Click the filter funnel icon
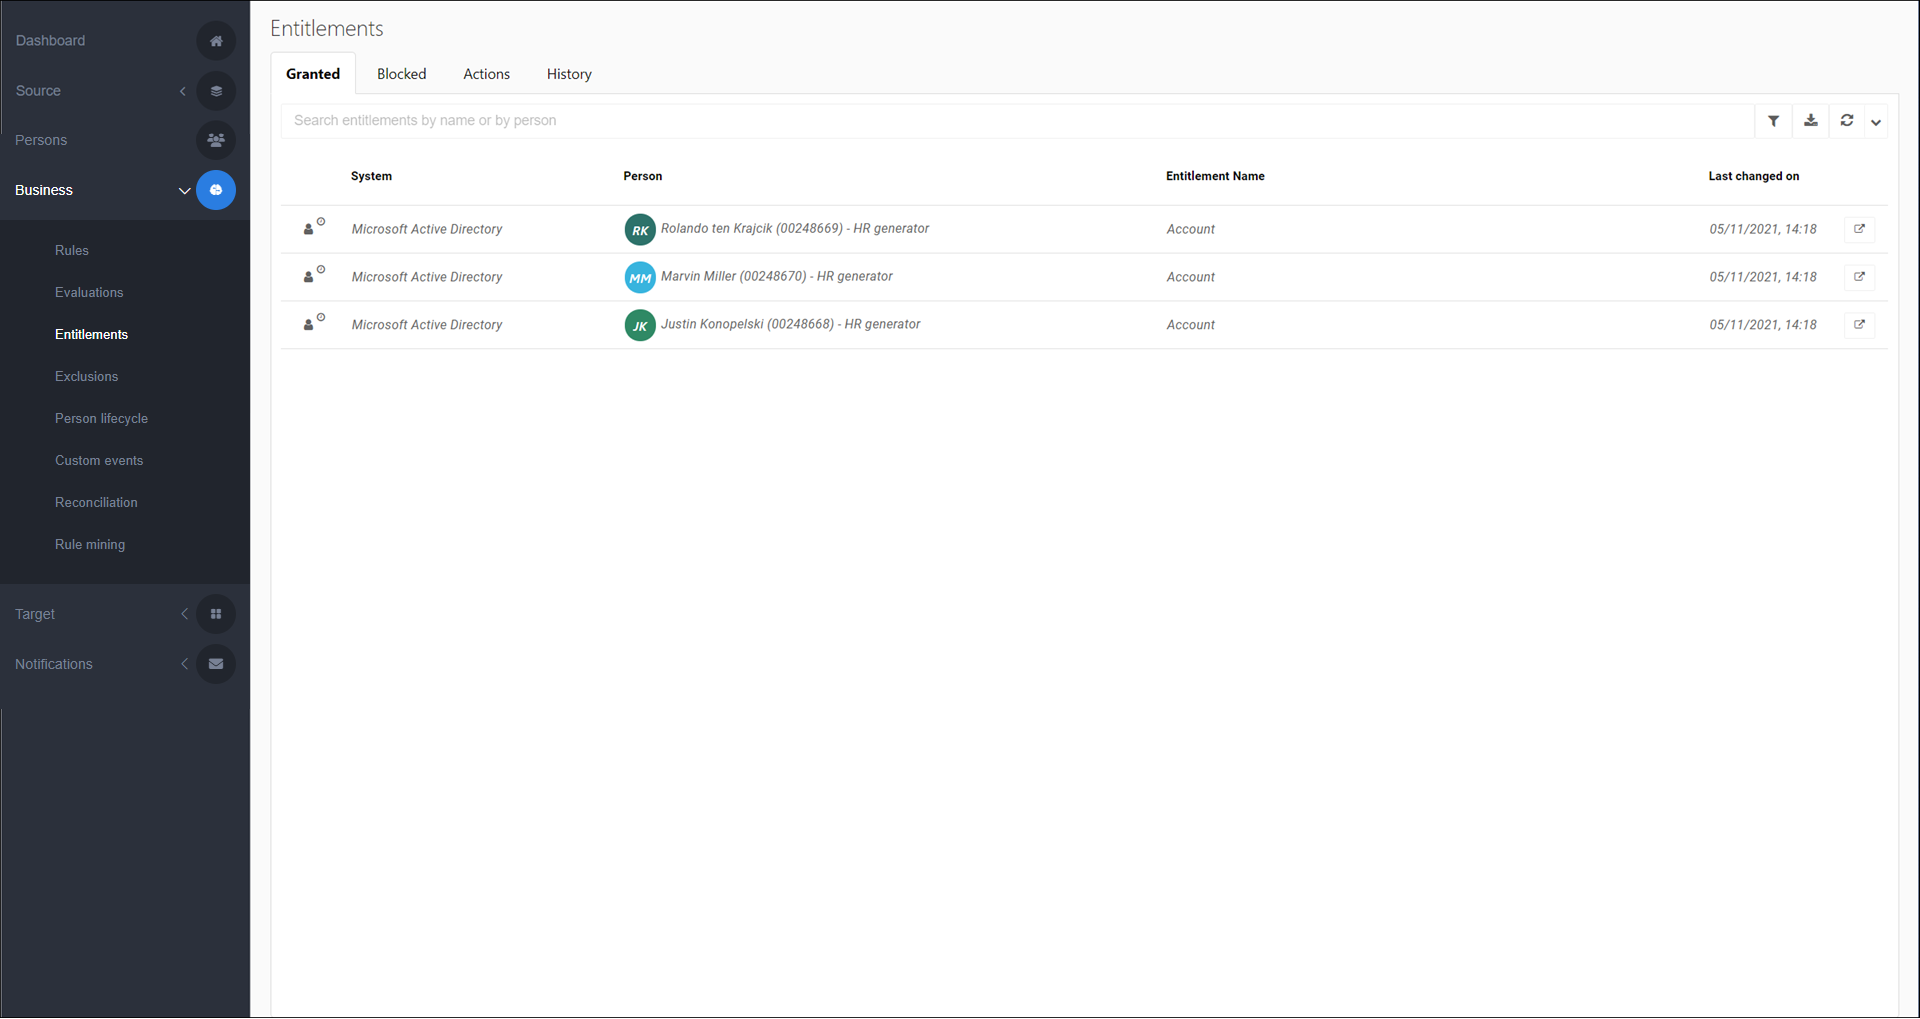The image size is (1920, 1019). point(1773,121)
